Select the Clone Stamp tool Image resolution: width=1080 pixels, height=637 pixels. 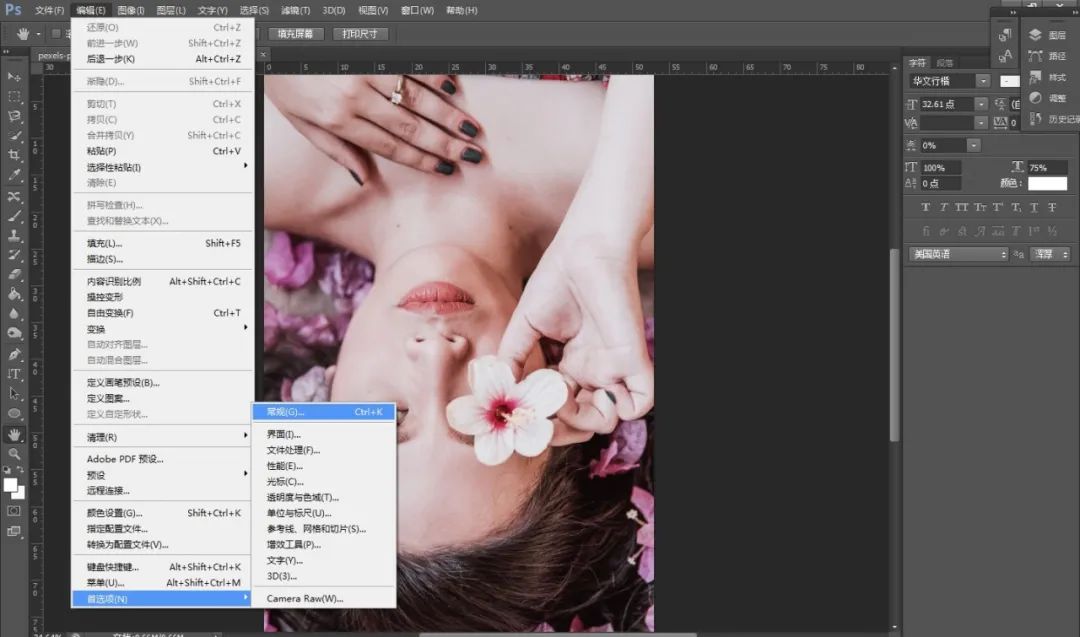pyautogui.click(x=14, y=236)
